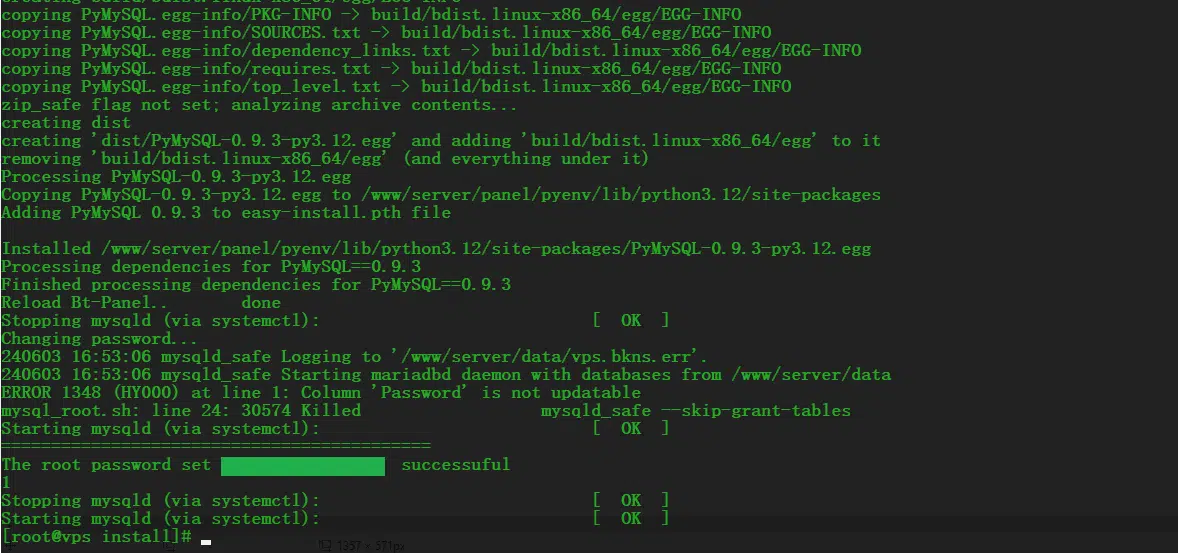Click 'mysql_root.sh: line 24: 30574 Killed'
Image resolution: width=1178 pixels, height=553 pixels.
click(x=181, y=411)
